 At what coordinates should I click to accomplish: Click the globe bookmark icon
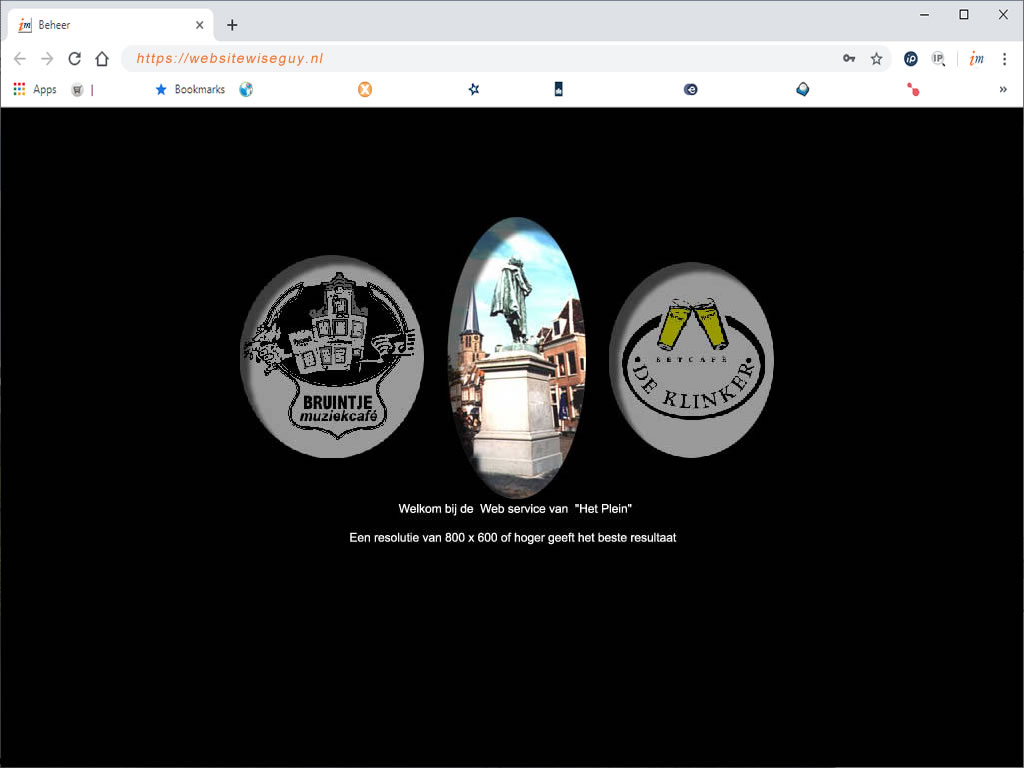coord(246,89)
